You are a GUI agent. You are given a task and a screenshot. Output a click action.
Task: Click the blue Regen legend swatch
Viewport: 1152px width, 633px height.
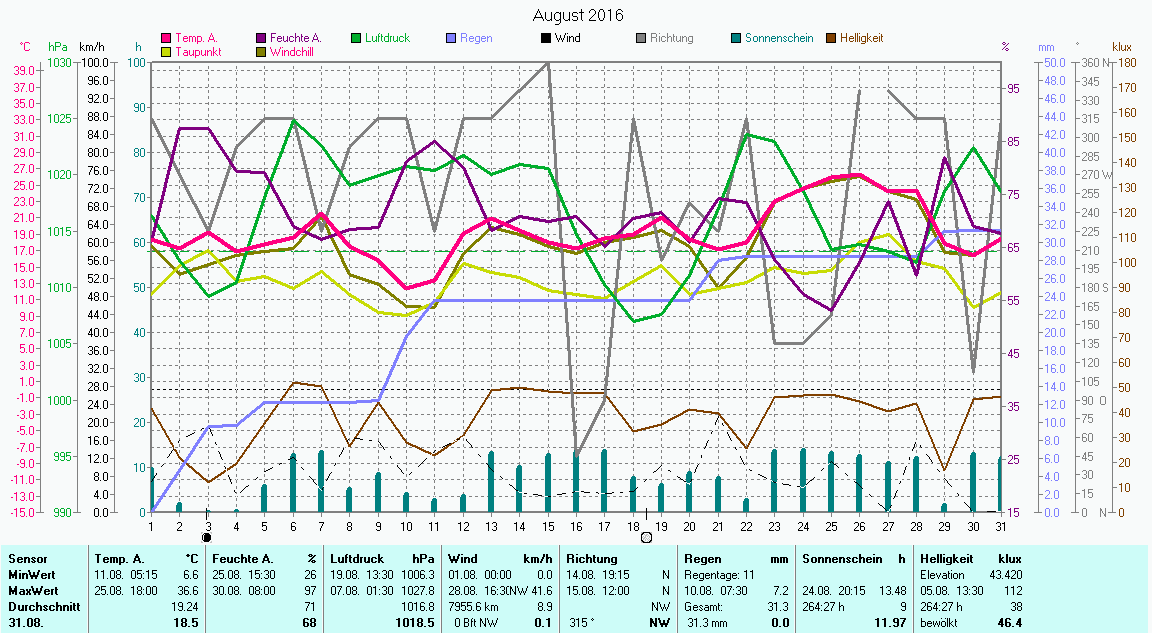click(x=452, y=38)
